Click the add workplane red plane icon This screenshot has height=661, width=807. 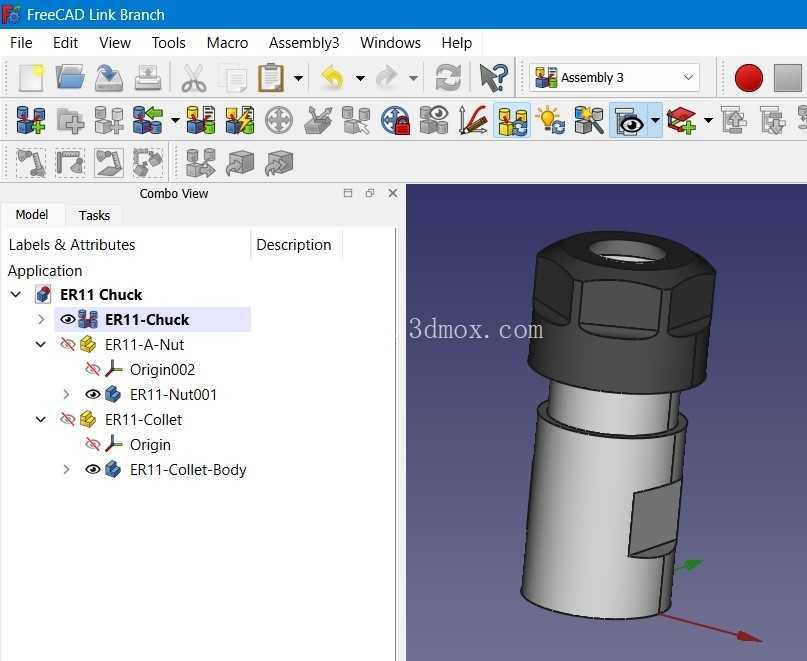681,120
